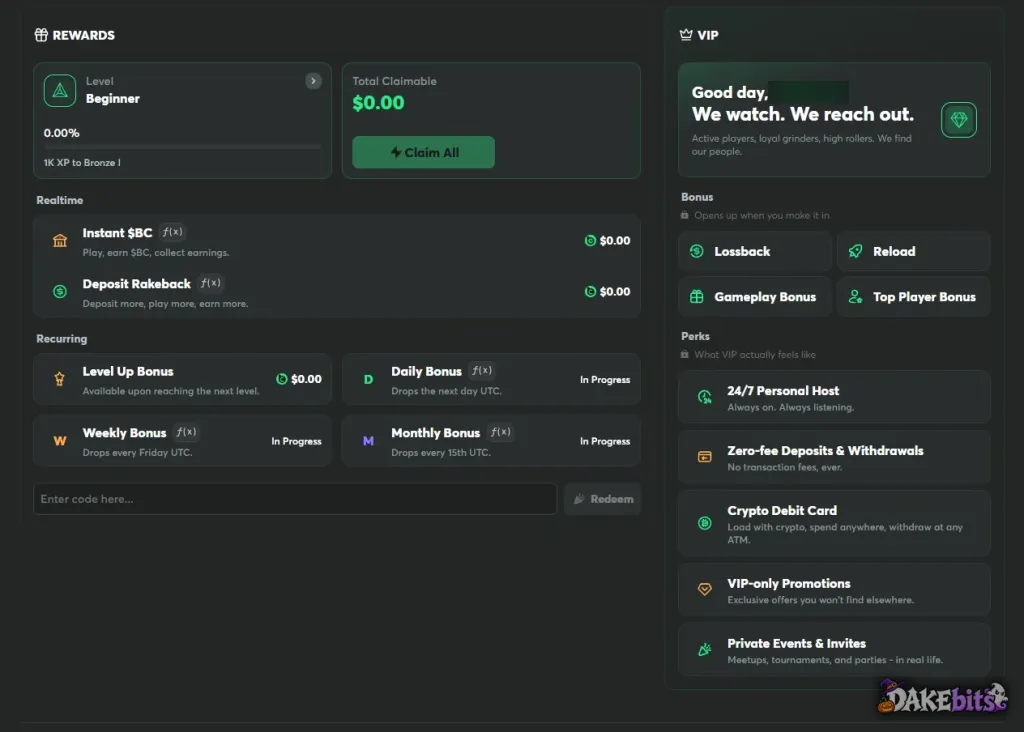Click 'Private Events & Invites' title
Screen dimensions: 1024x732
(797, 643)
